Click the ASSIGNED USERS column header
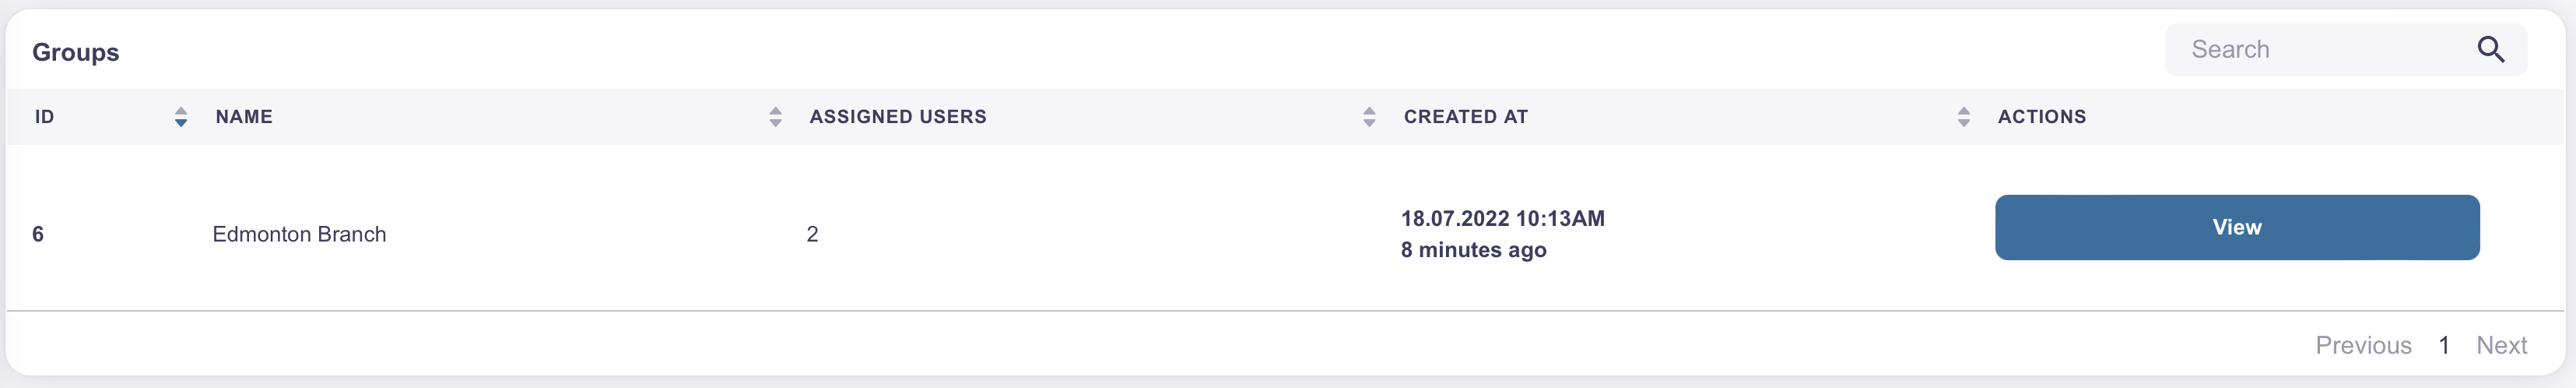The height and width of the screenshot is (388, 2576). pyautogui.click(x=898, y=117)
